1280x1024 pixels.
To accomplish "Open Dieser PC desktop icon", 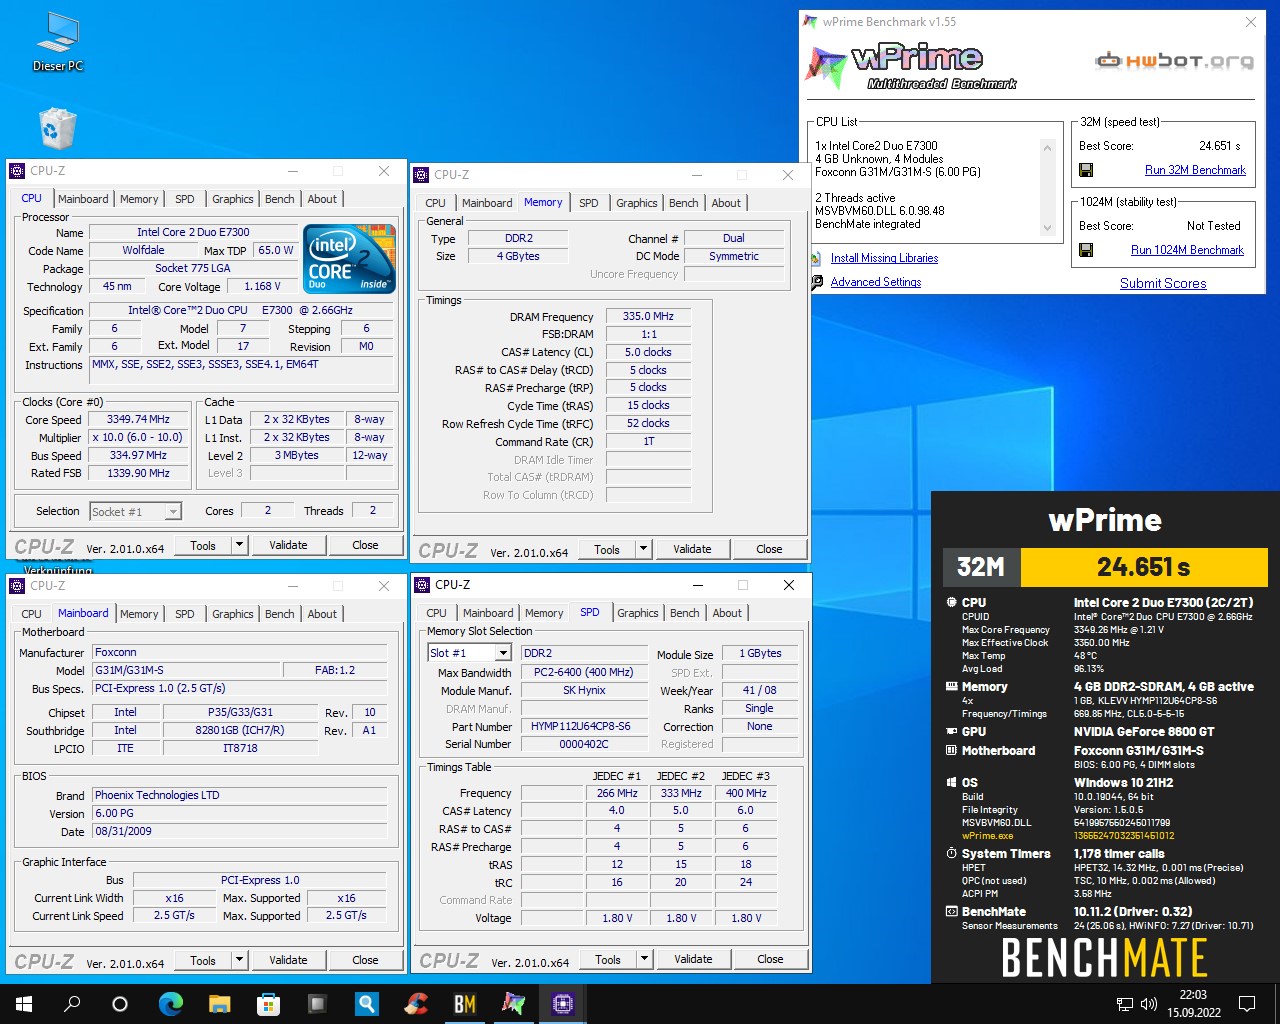I will [x=58, y=42].
